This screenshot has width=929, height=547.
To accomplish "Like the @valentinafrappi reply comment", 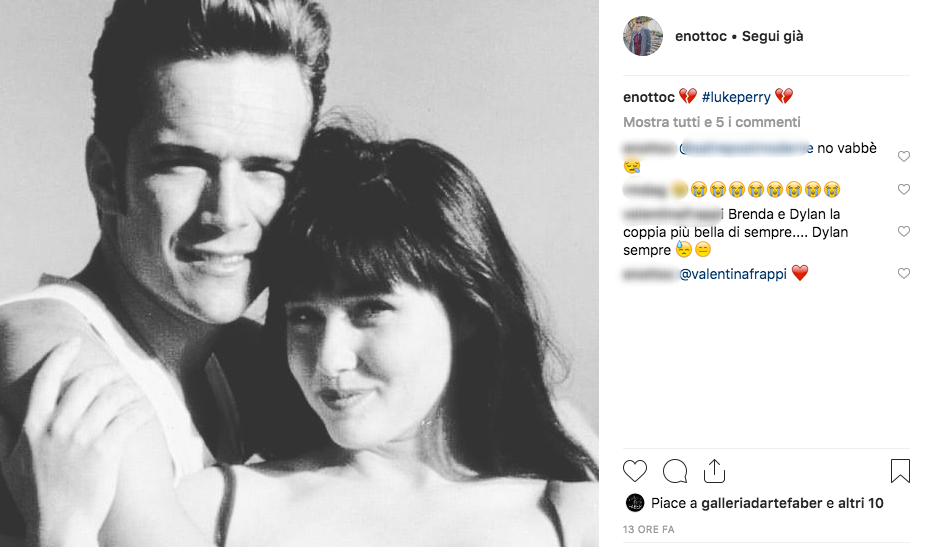I will click(904, 273).
